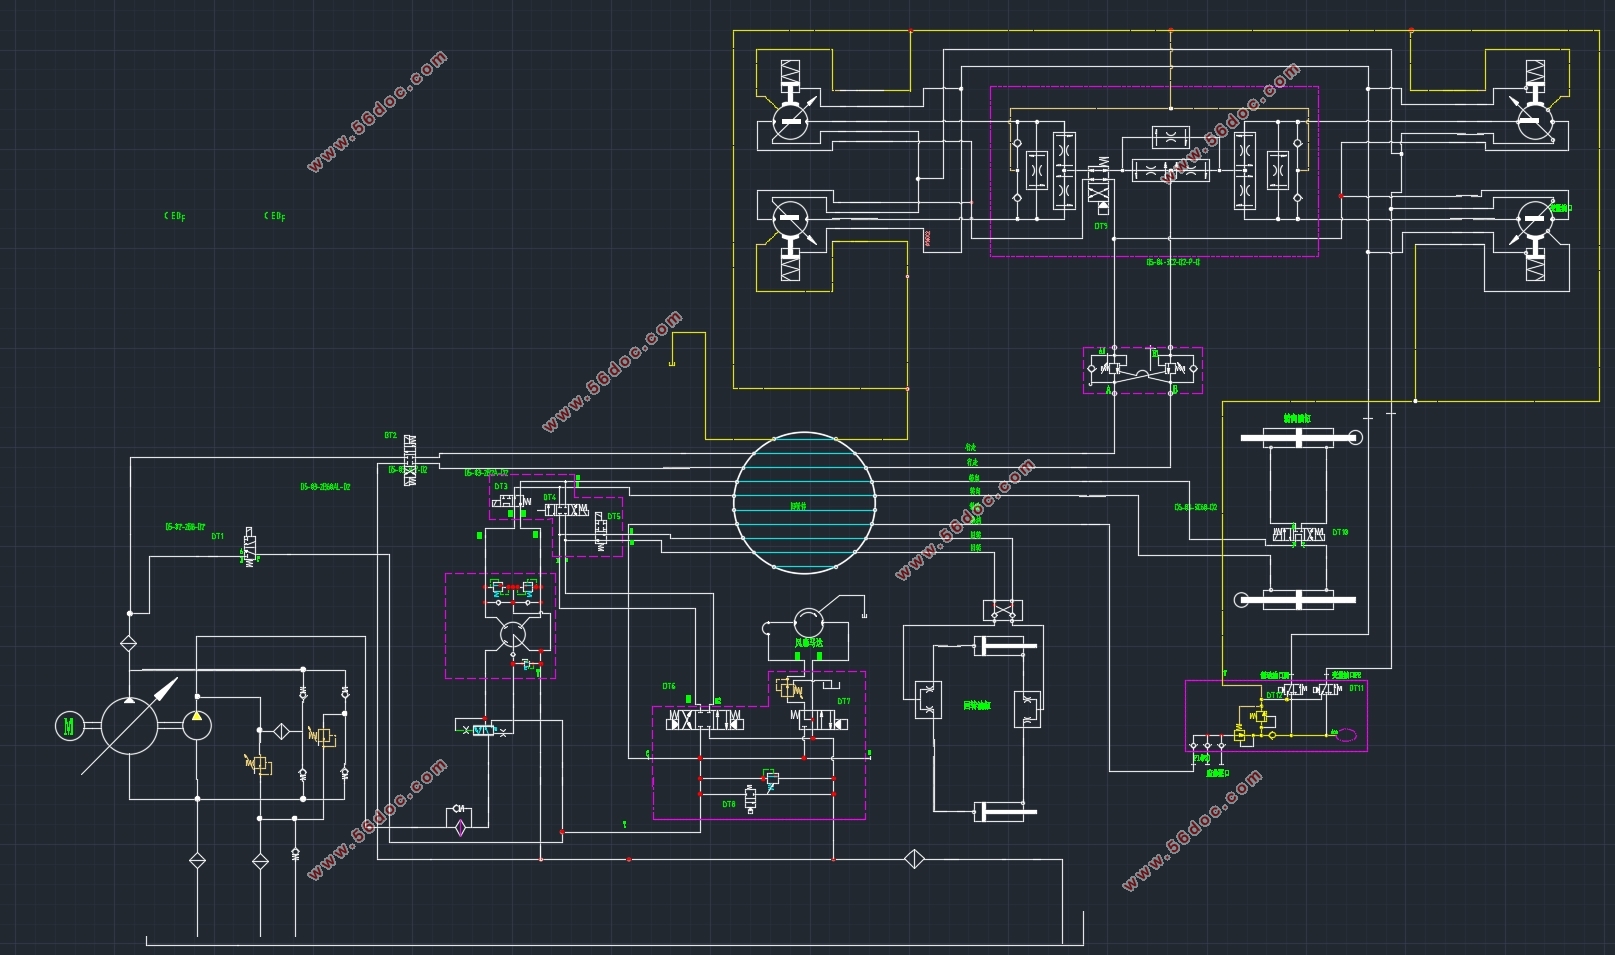Click the DT4 label
This screenshot has height=955, width=1615.
550,497
